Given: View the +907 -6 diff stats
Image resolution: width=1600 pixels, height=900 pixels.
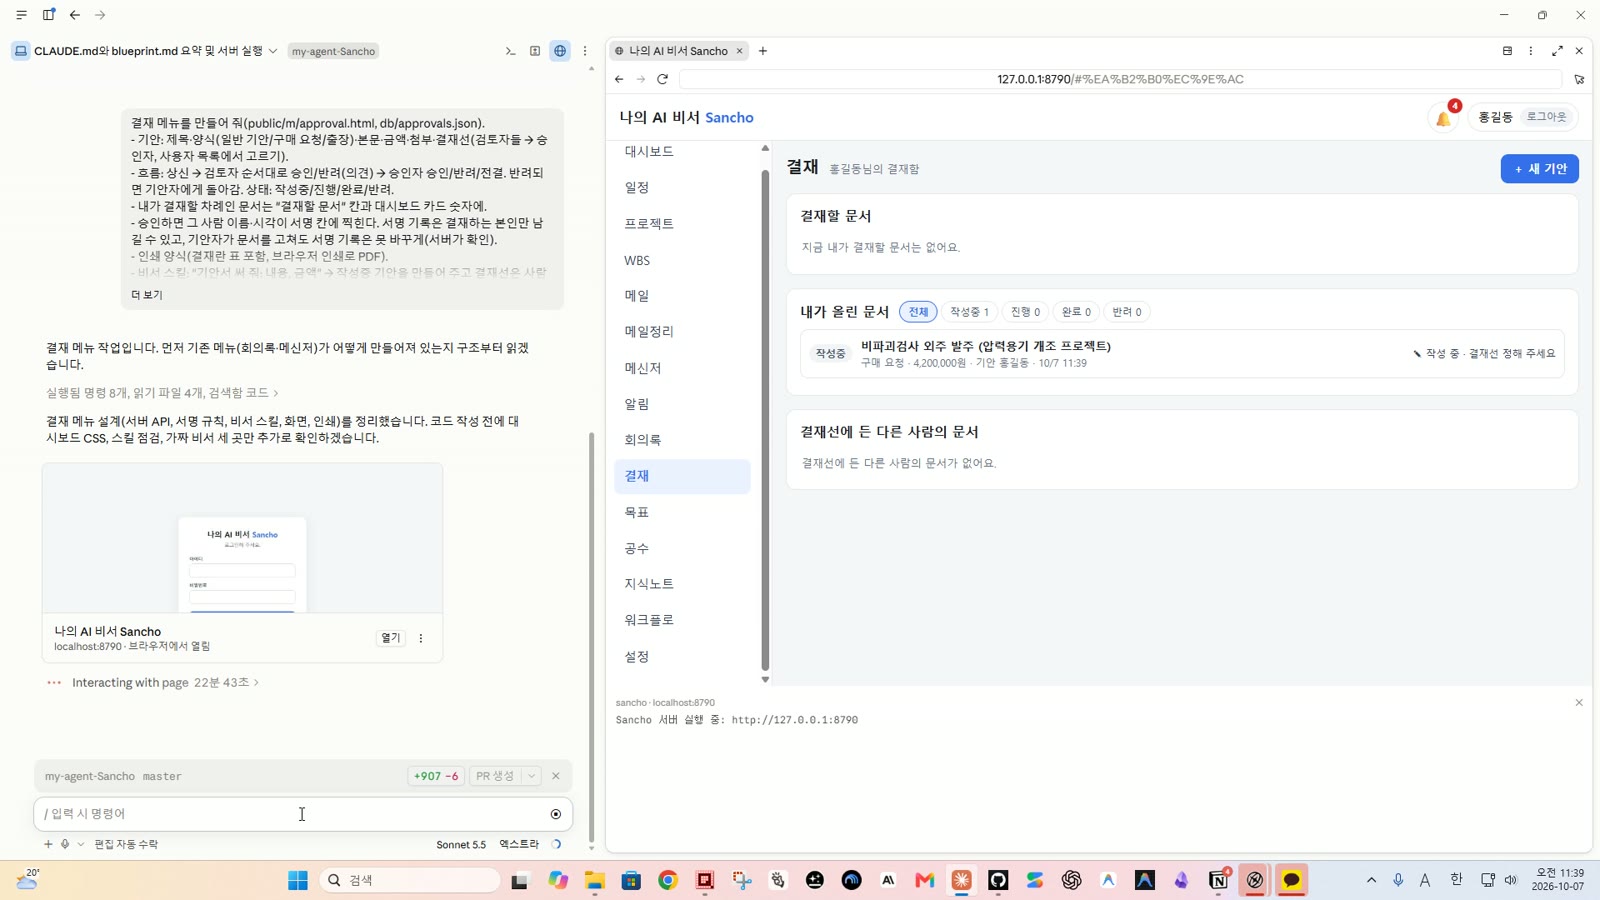Looking at the screenshot, I should 435,776.
